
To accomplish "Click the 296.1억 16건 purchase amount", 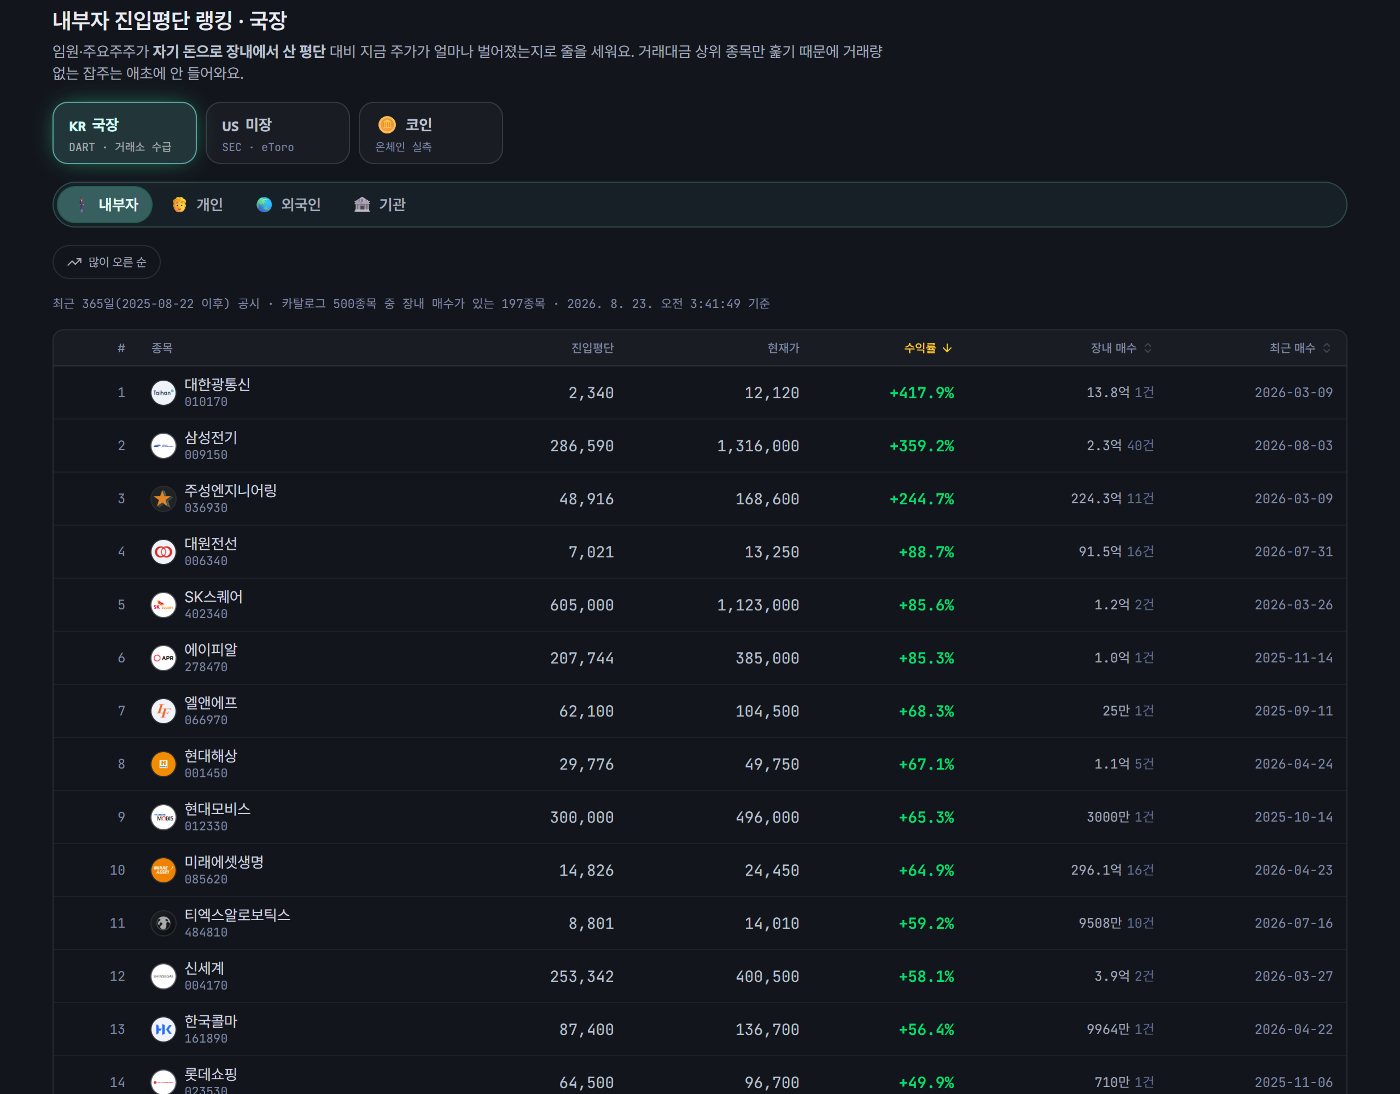I will [1112, 870].
